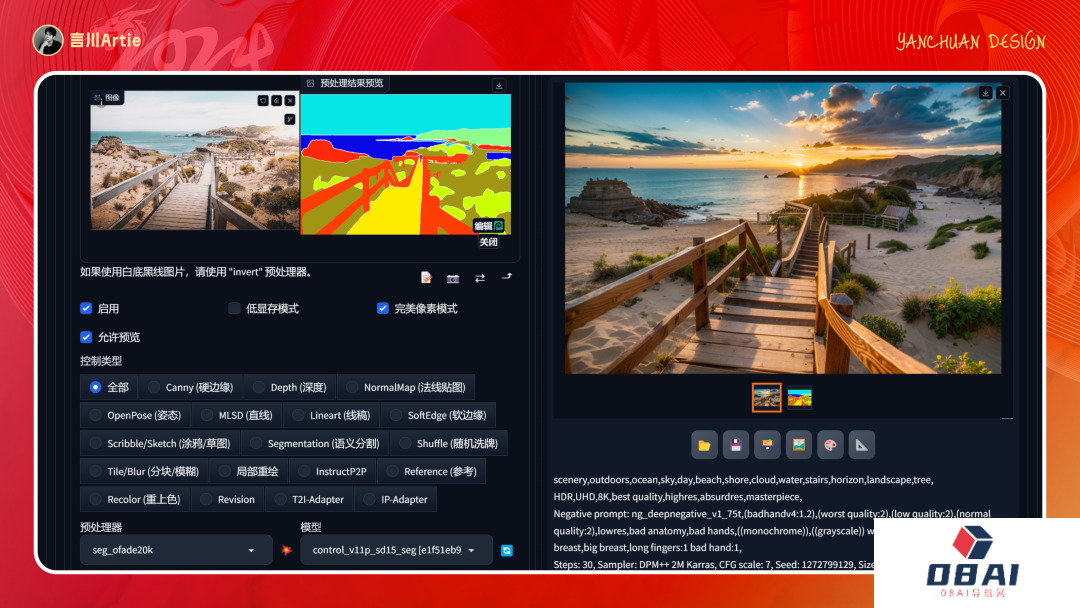Send to extras with the triangle ruler icon
This screenshot has width=1080, height=608.
(x=862, y=445)
